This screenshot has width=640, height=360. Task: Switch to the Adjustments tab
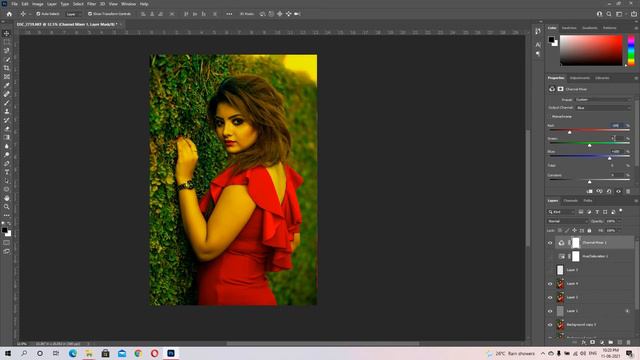(x=580, y=78)
